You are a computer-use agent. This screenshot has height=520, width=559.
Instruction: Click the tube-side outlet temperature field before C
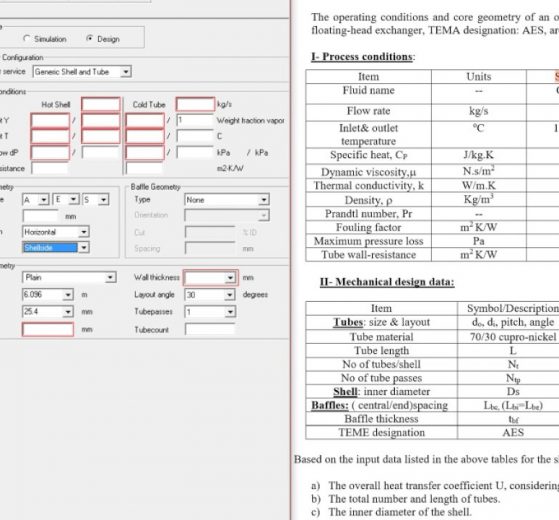pos(195,136)
